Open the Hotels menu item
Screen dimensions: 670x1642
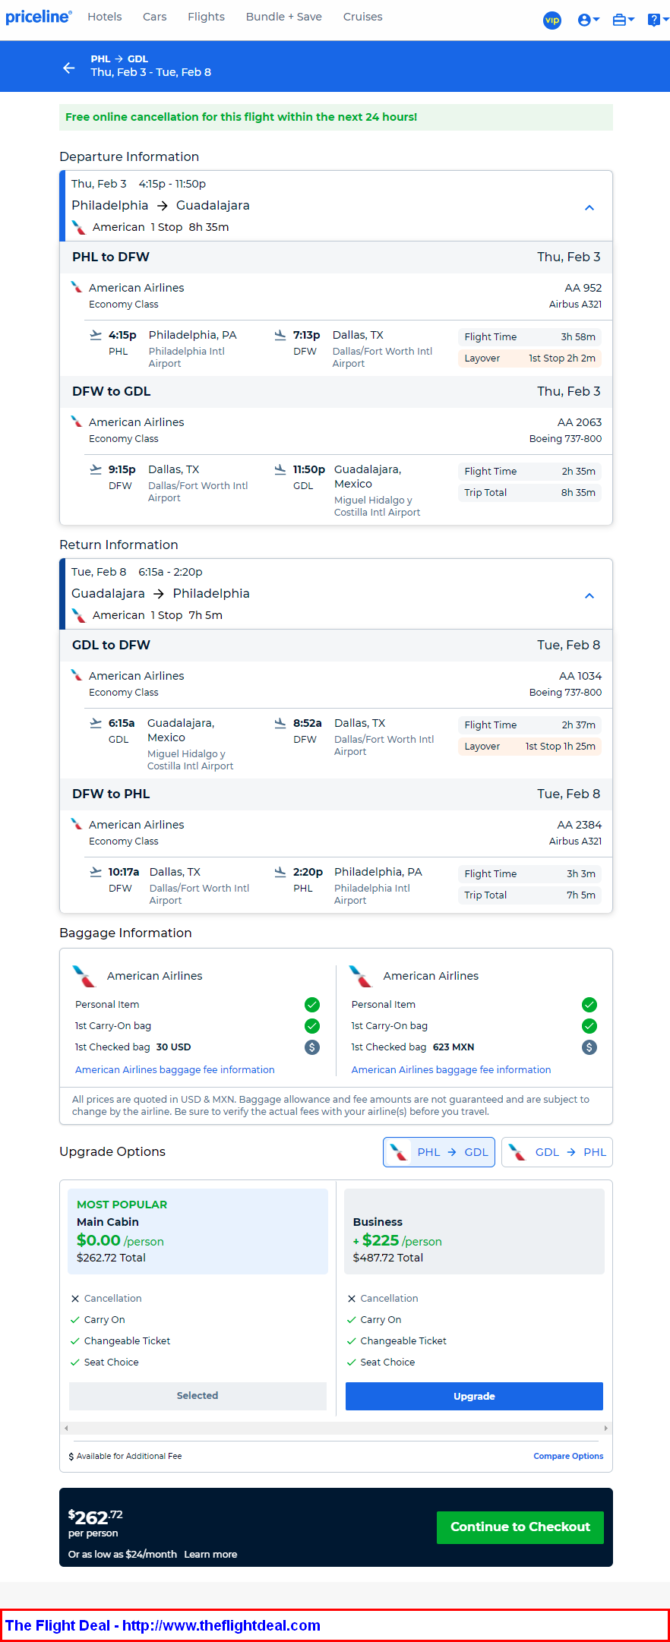104,17
